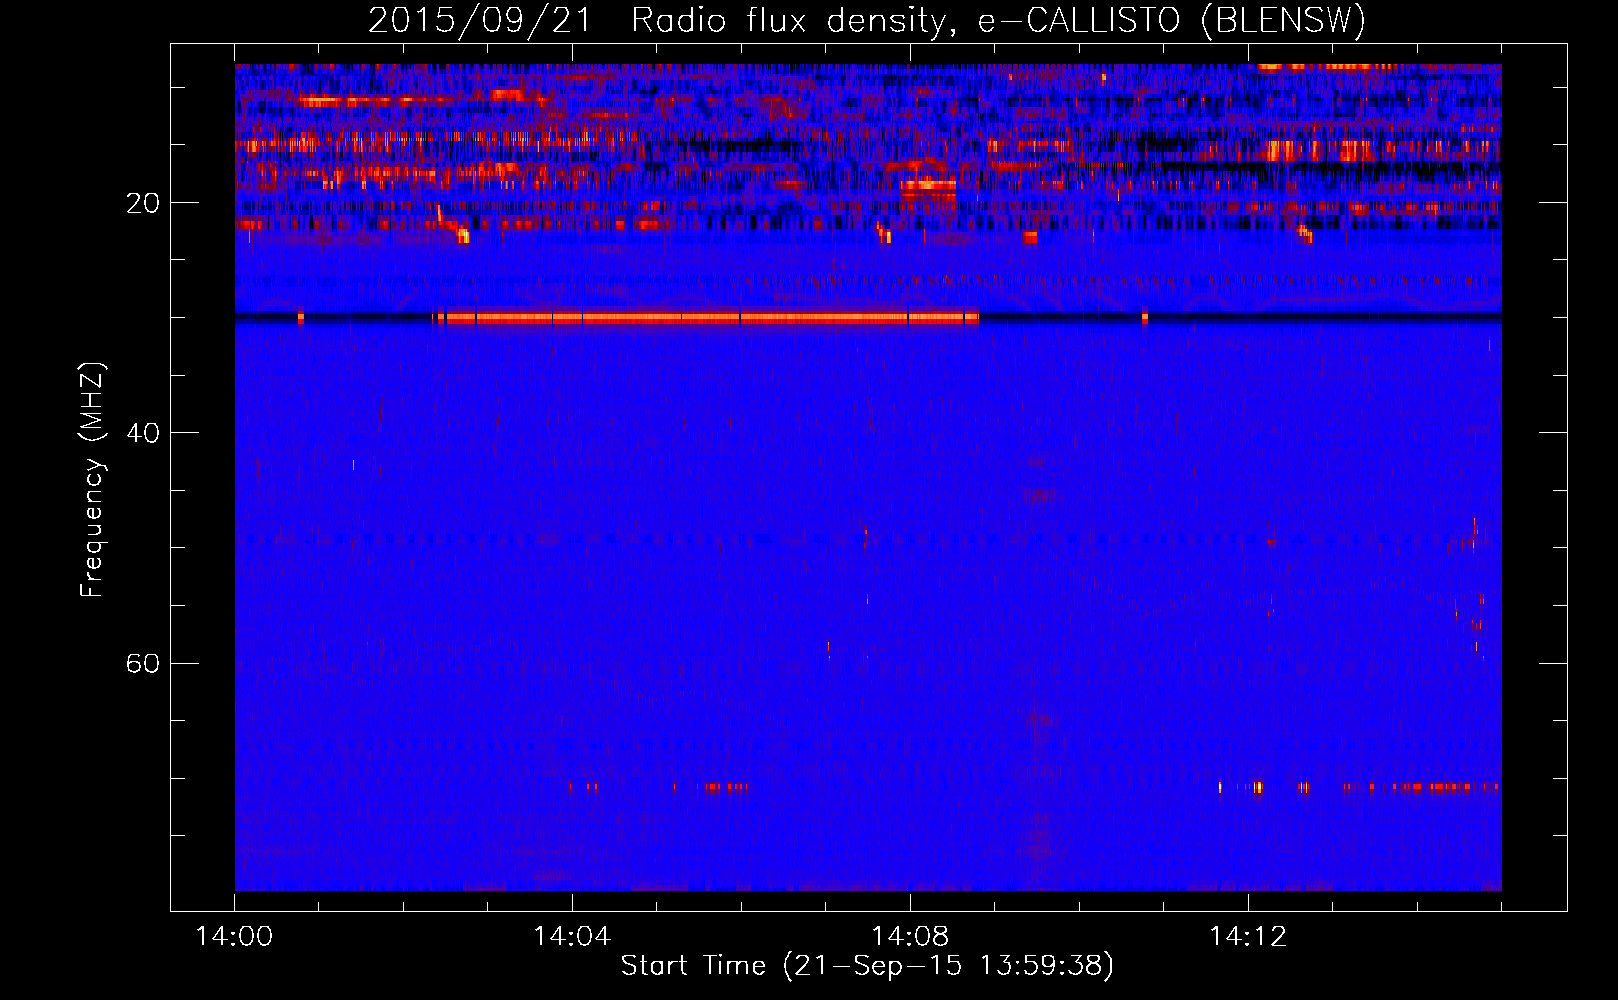1618x1000 pixels.
Task: Click the 60 MHz frequency tick label
Action: coord(143,663)
